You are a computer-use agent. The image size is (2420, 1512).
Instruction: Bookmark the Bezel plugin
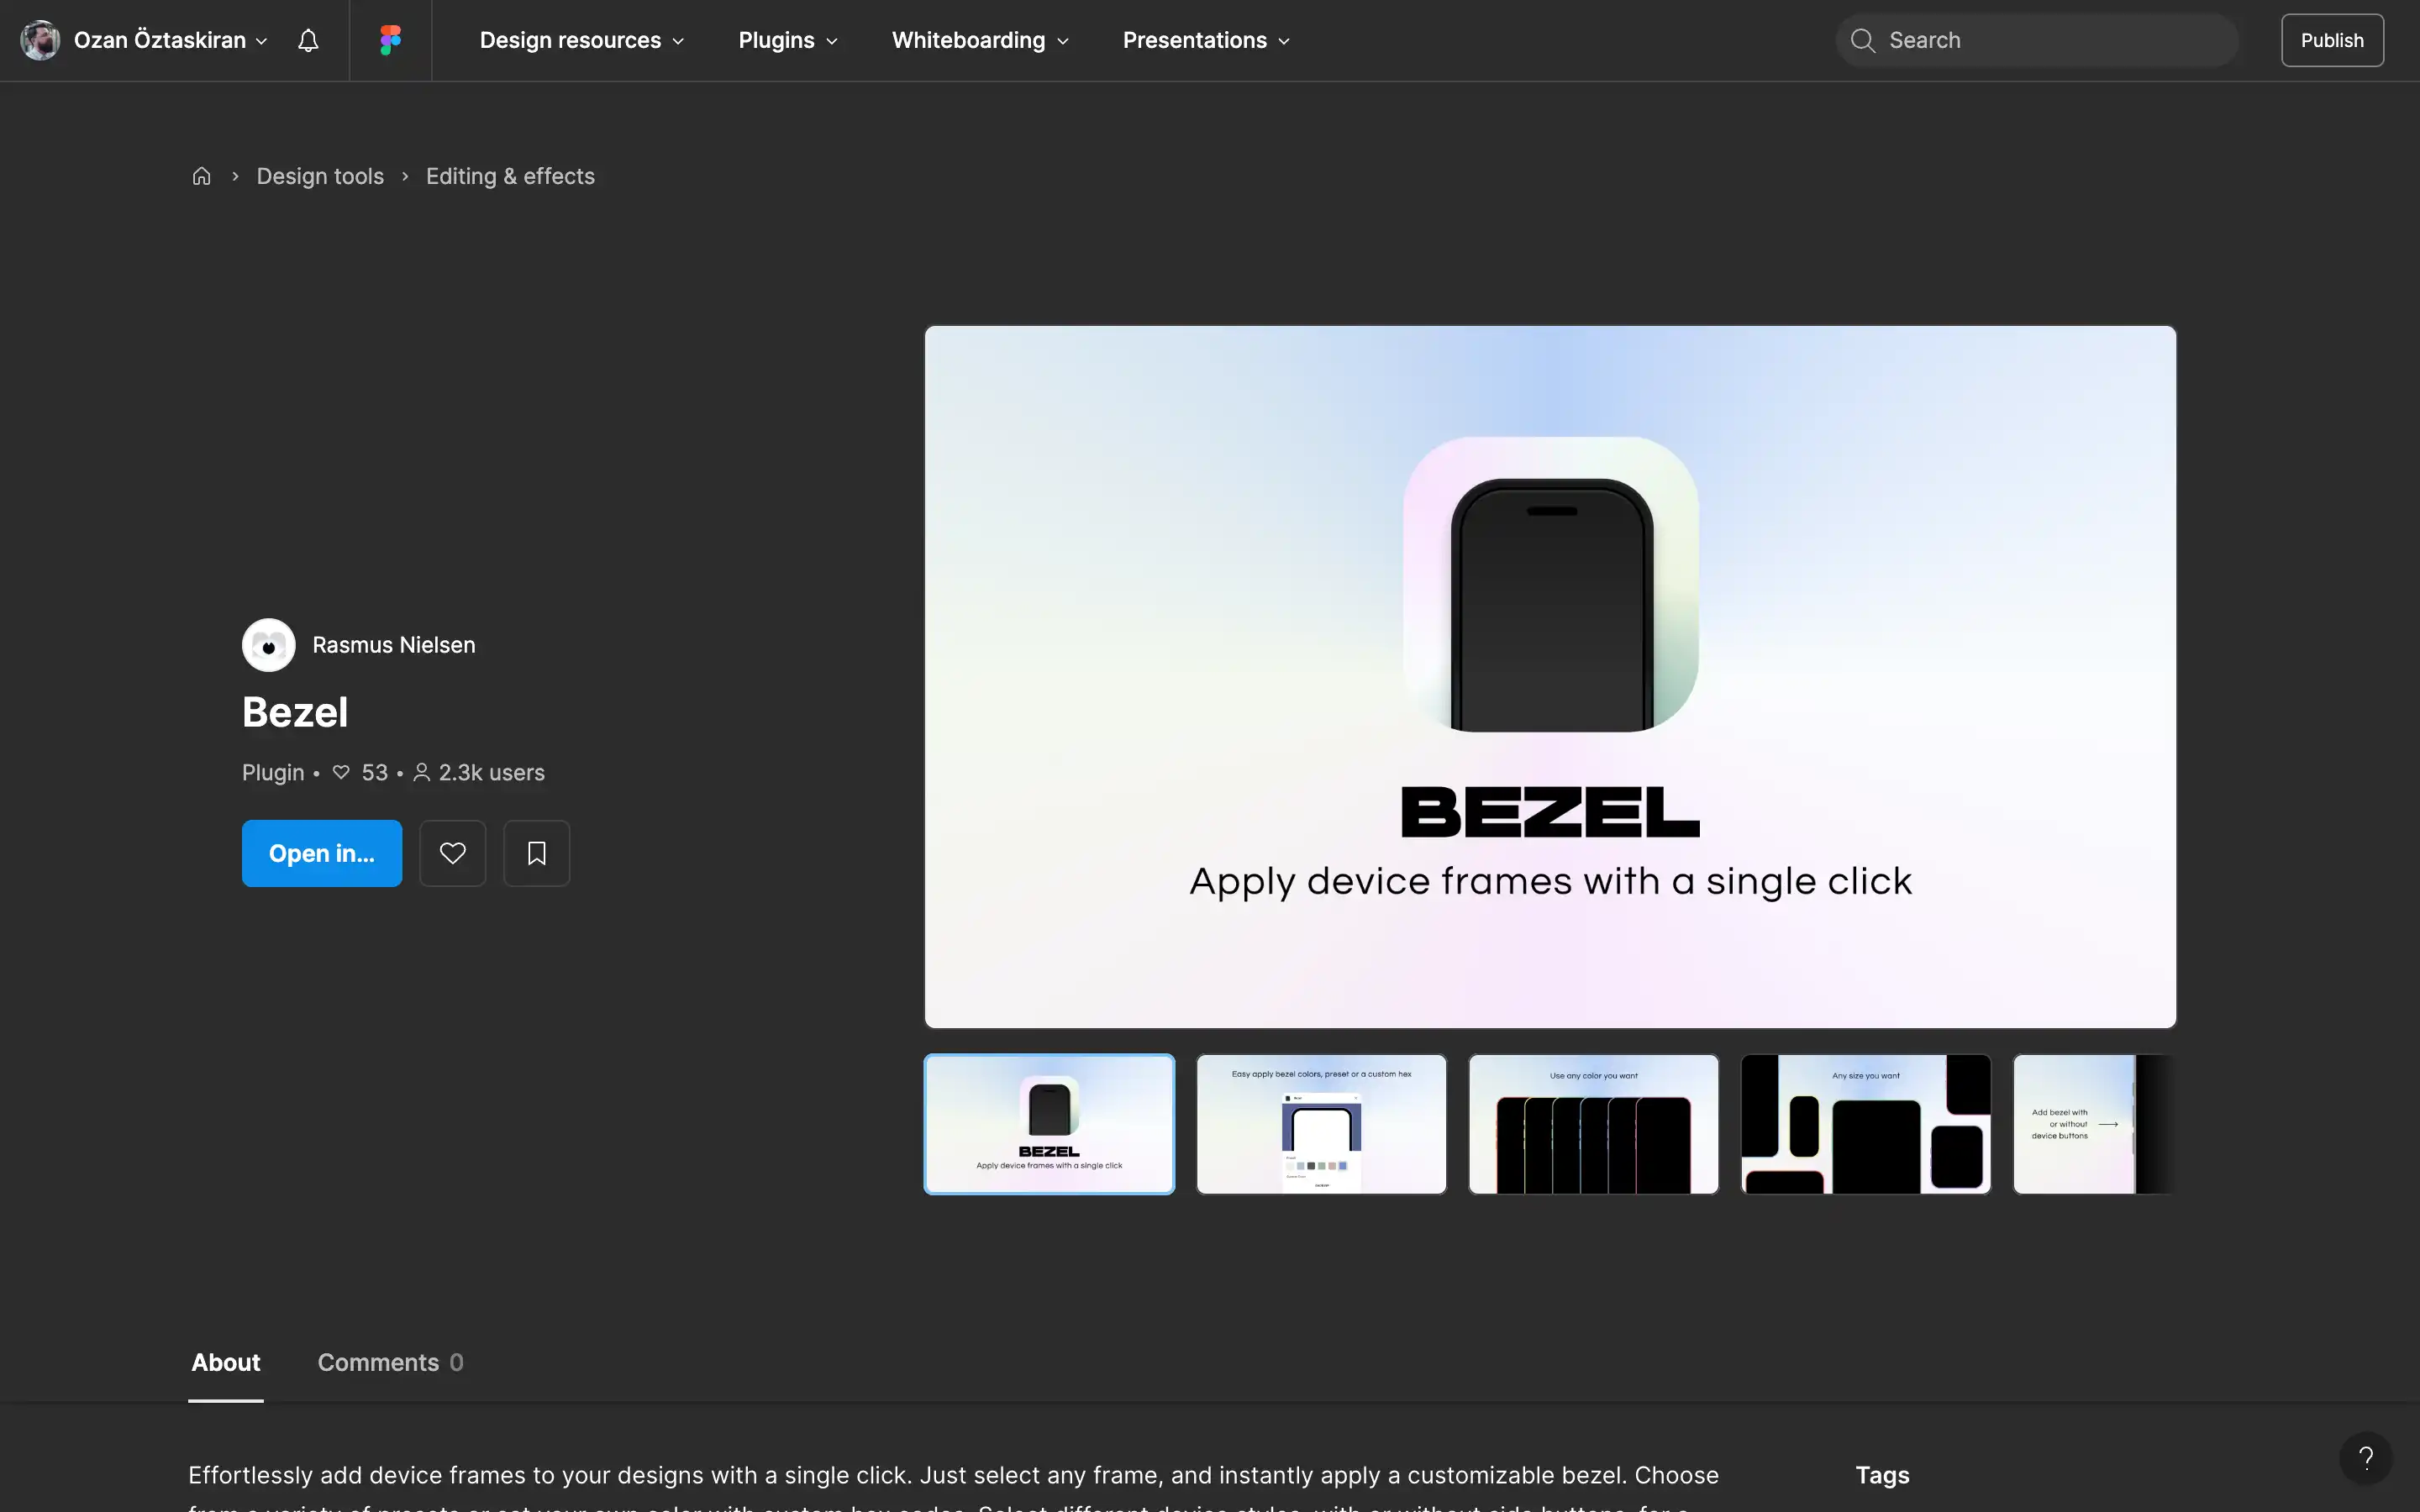536,853
